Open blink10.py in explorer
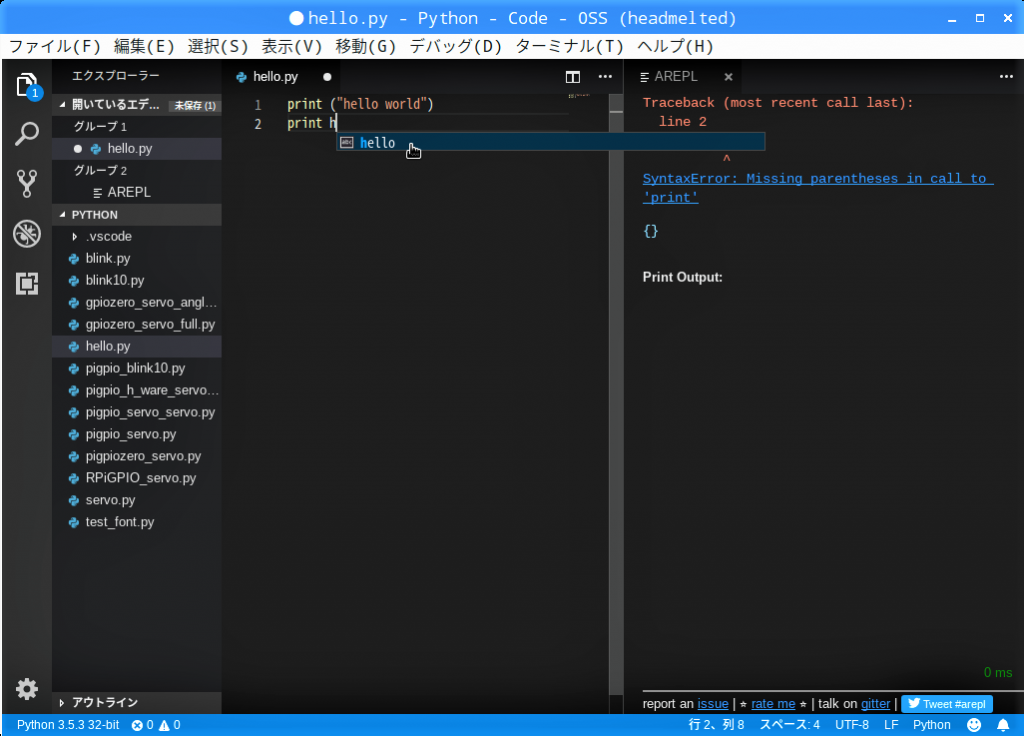 pyautogui.click(x=137, y=281)
